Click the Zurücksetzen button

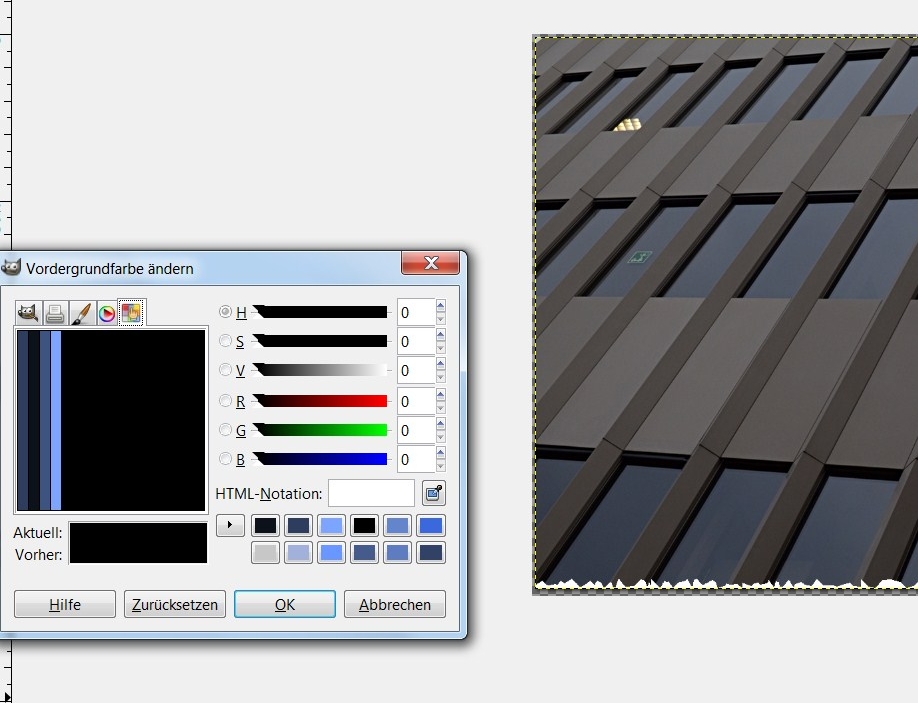pyautogui.click(x=174, y=604)
